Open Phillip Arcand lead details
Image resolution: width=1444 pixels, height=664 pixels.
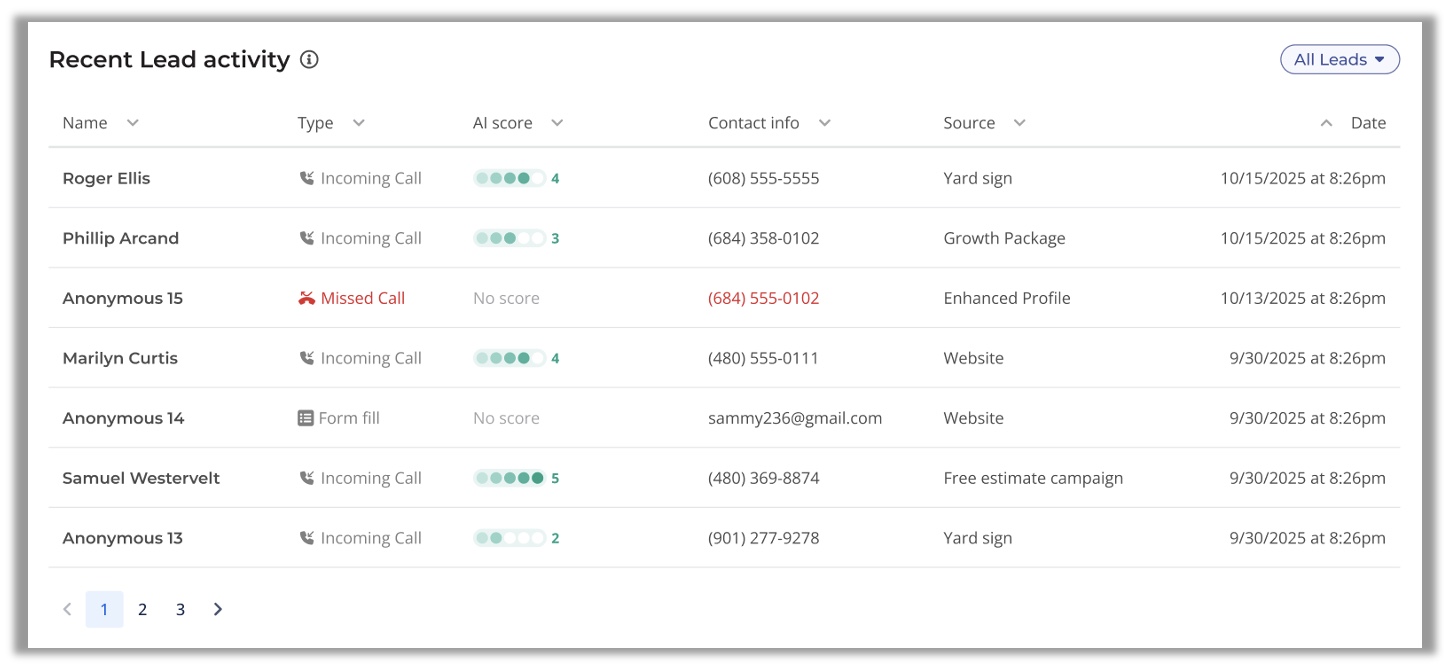120,238
